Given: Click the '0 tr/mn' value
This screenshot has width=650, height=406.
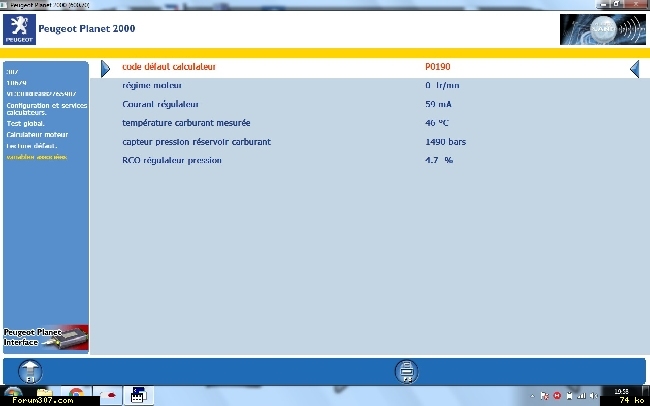Looking at the screenshot, I should click(x=442, y=85).
